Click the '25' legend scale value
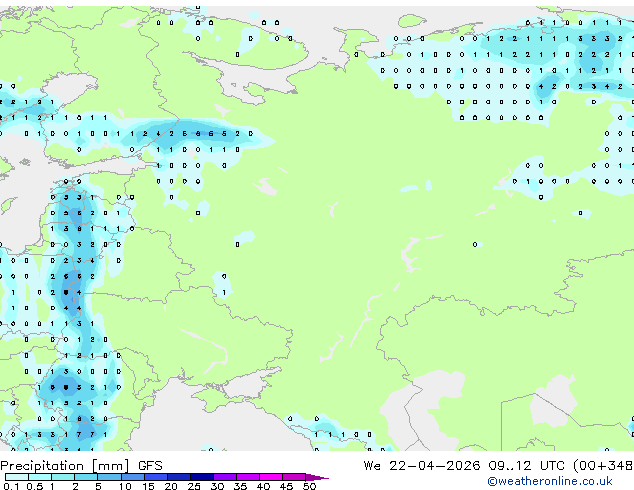 click(194, 486)
